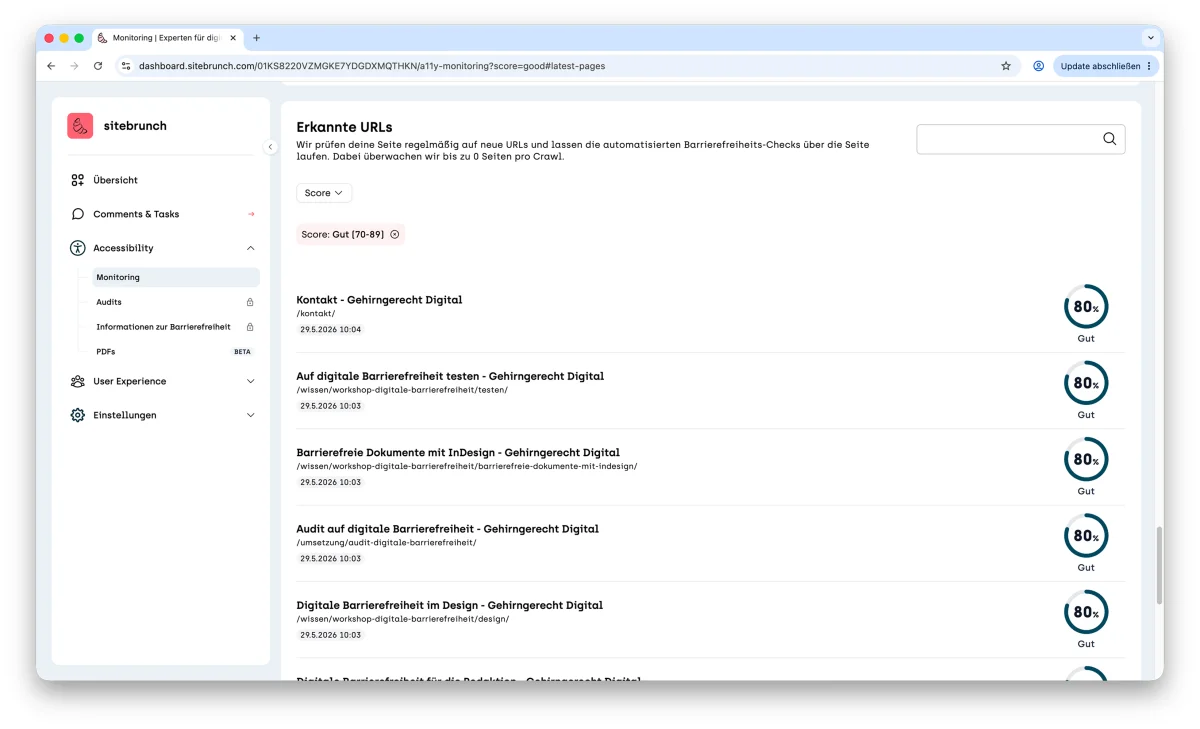
Task: Open Barrierefreie Dokumente mit InDesign entry
Action: (x=458, y=452)
